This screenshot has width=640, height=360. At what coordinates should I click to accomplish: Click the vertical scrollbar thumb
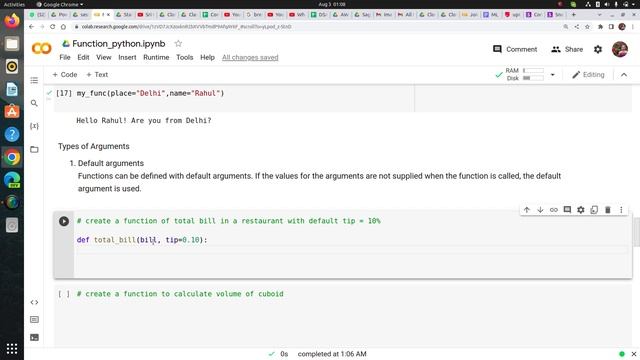(637, 232)
